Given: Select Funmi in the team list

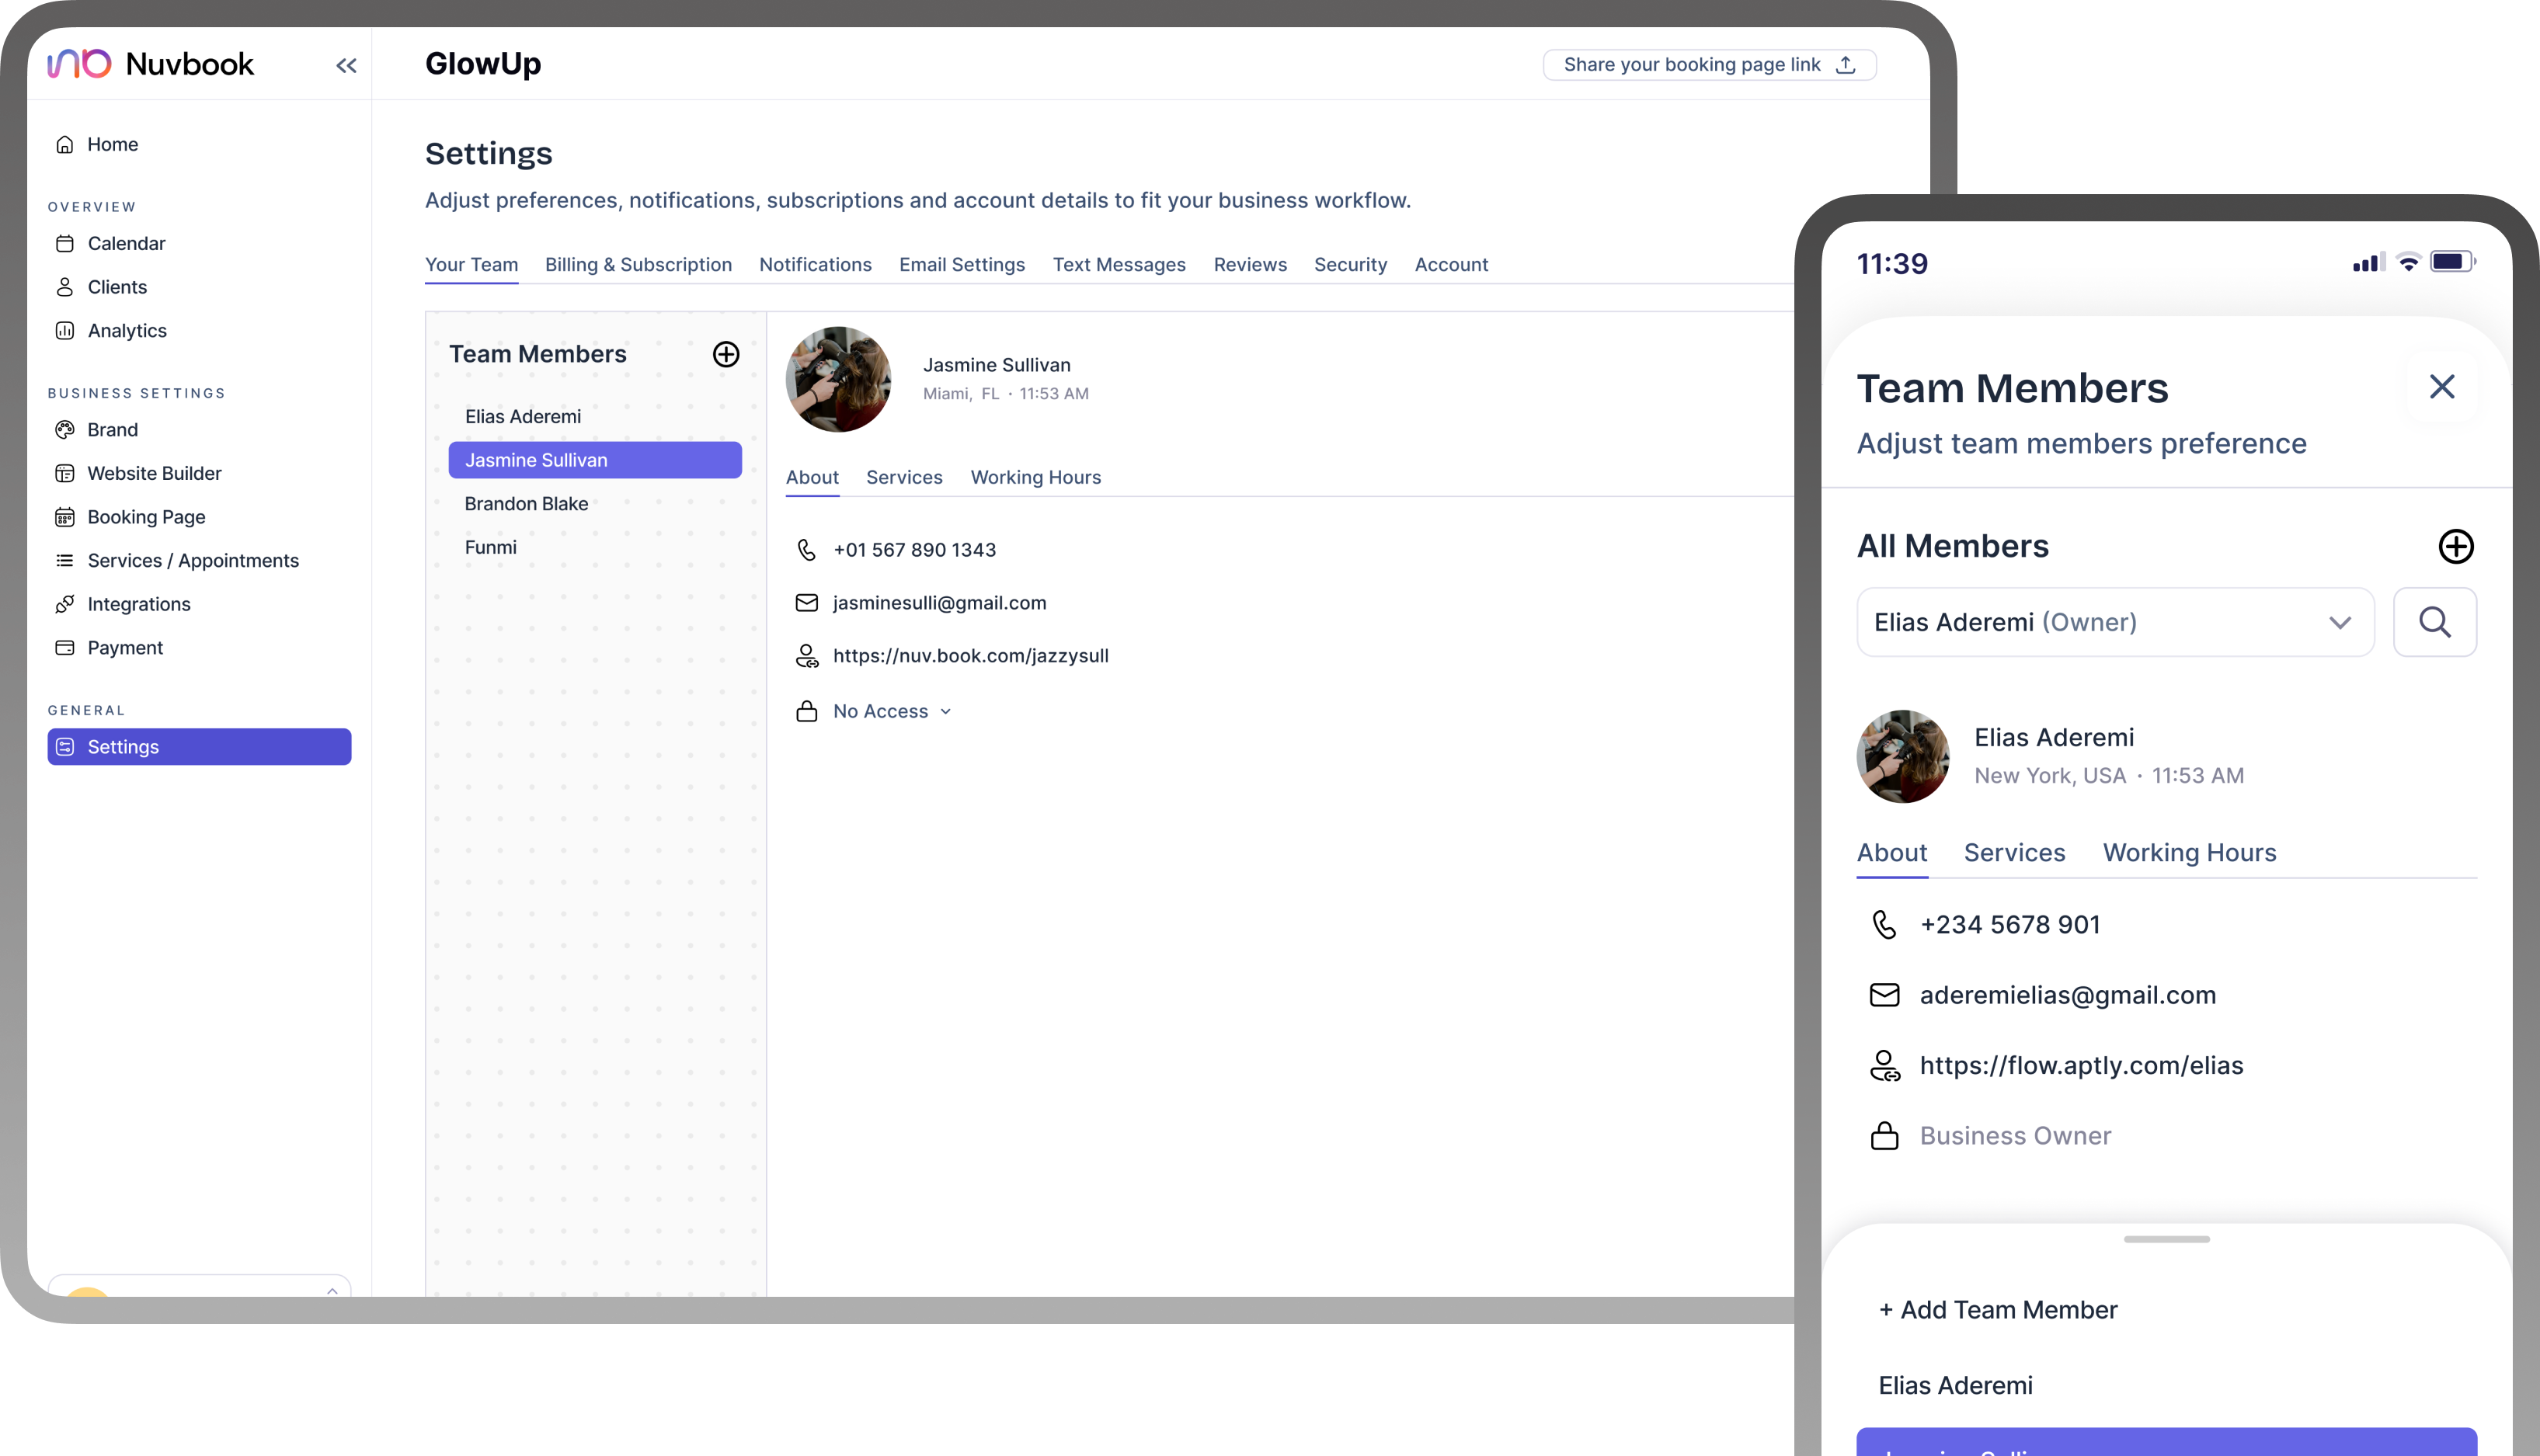Looking at the screenshot, I should point(595,548).
